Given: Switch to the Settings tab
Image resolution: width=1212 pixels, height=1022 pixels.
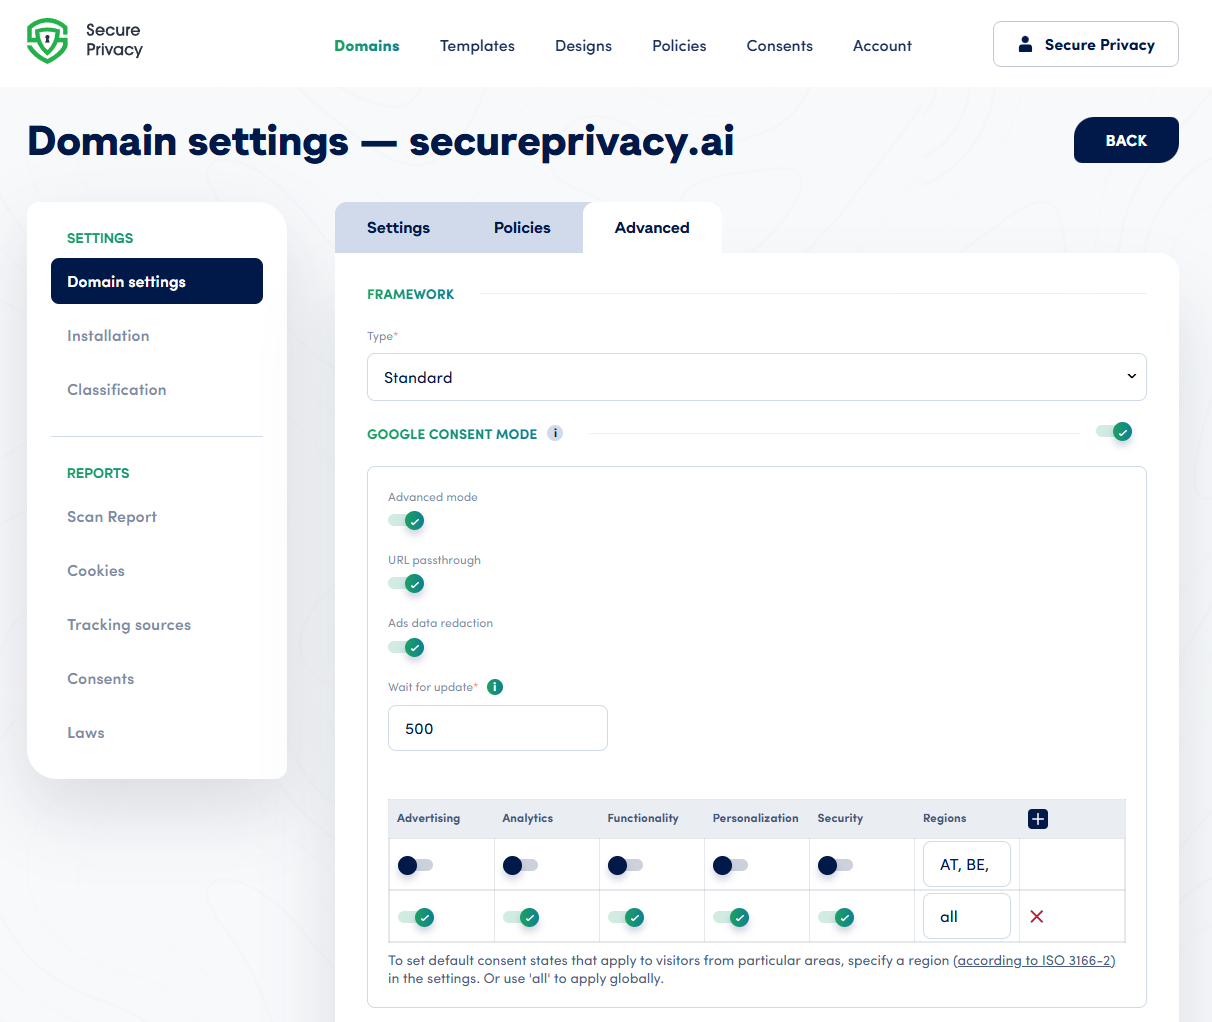Looking at the screenshot, I should 398,227.
